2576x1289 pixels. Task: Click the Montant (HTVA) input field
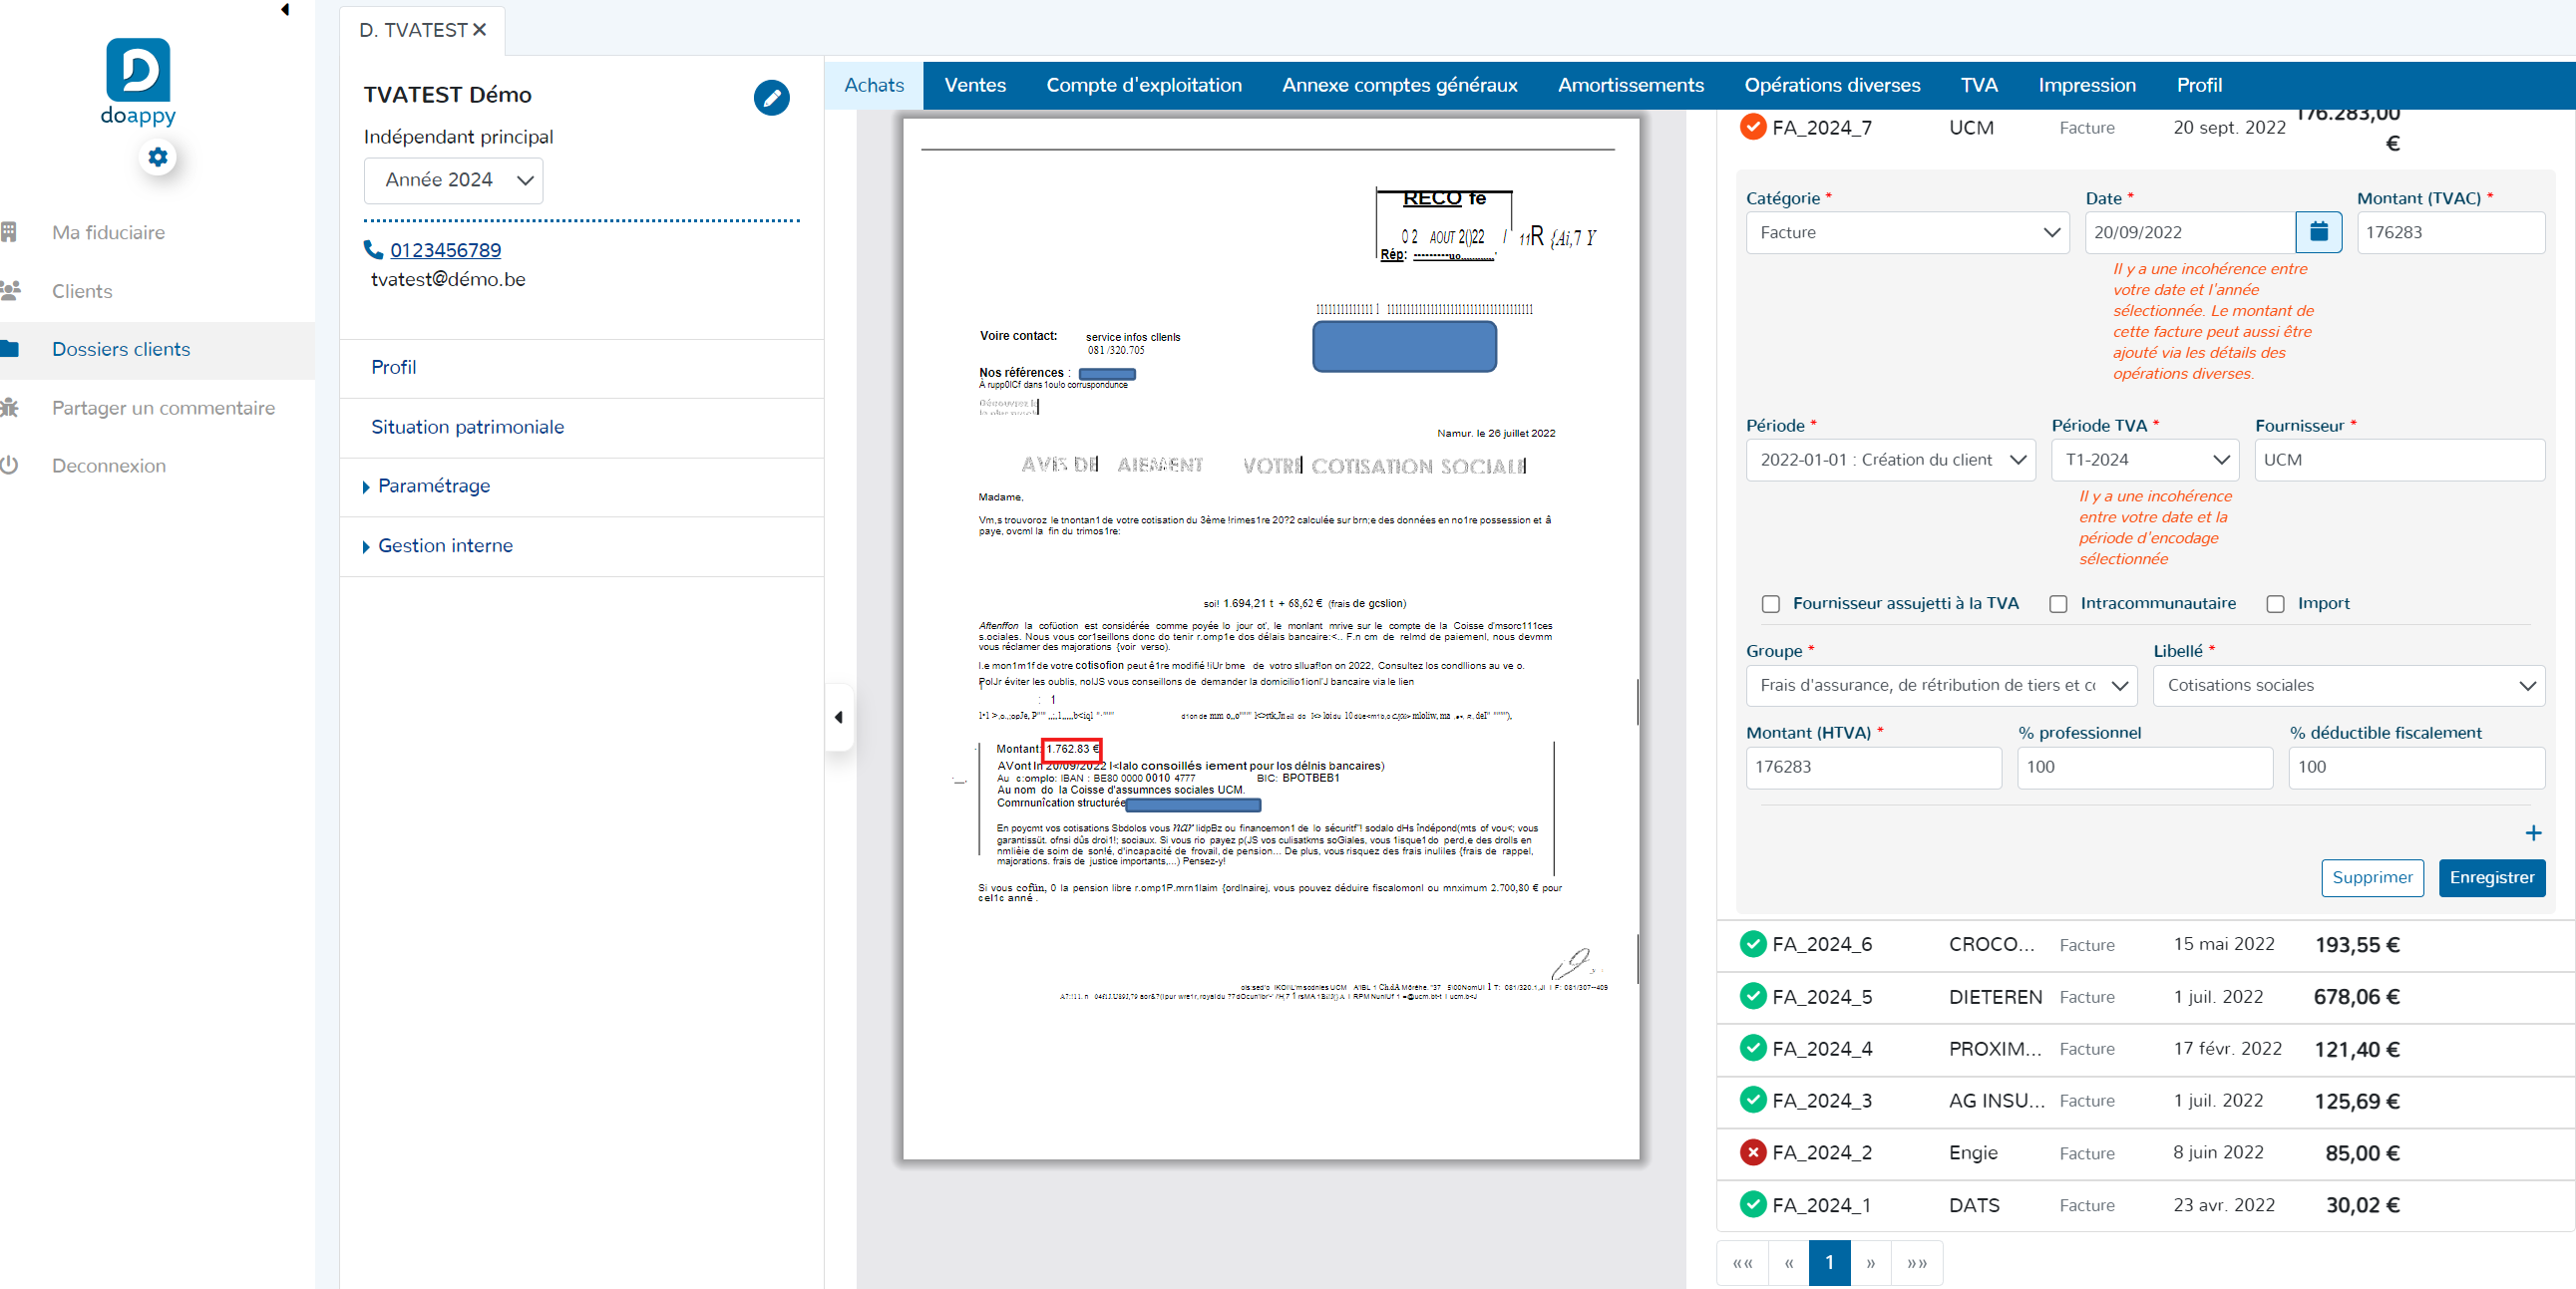point(1873,767)
